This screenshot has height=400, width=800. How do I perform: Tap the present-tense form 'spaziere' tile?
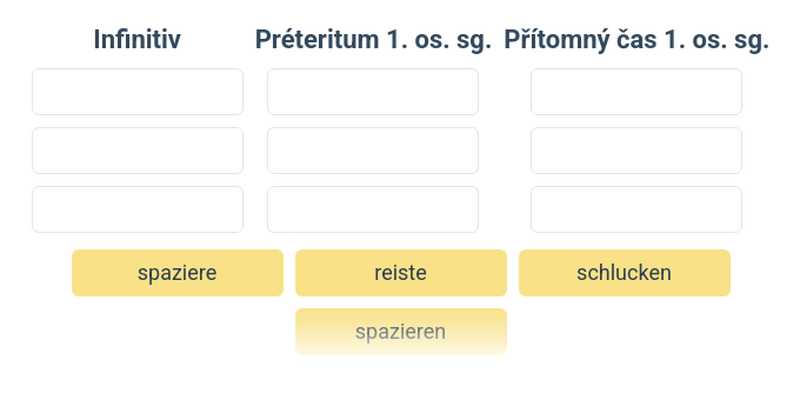177,273
